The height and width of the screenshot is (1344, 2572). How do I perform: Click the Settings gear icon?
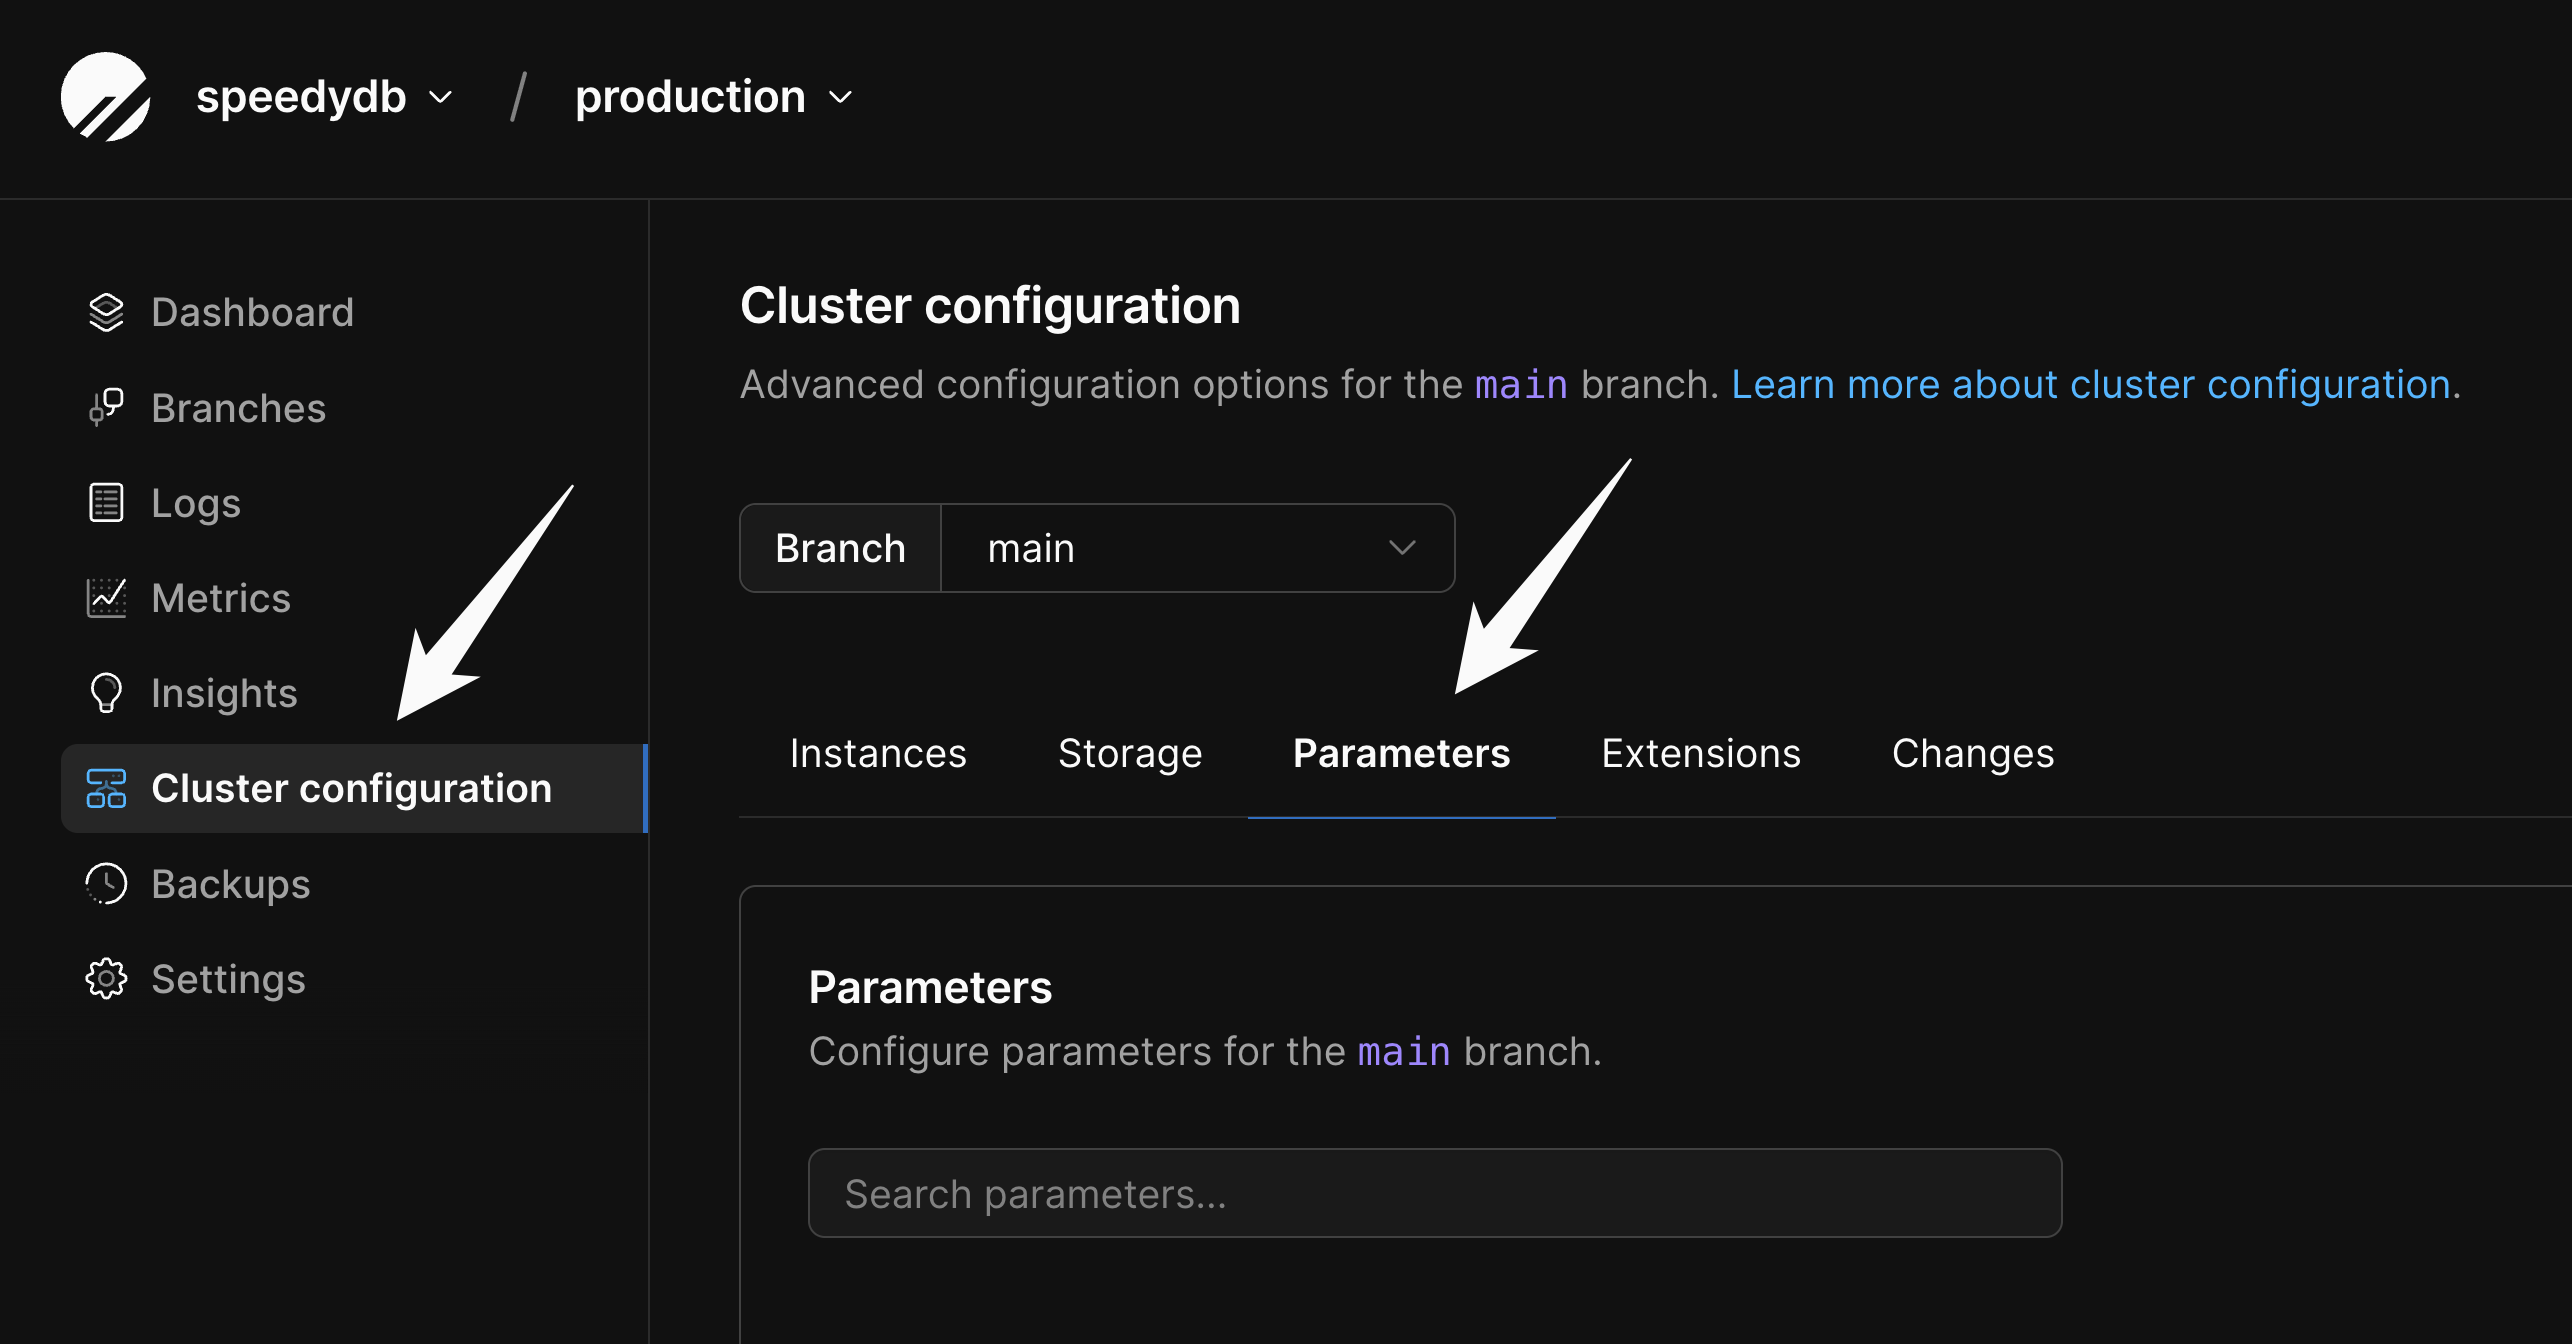click(106, 979)
